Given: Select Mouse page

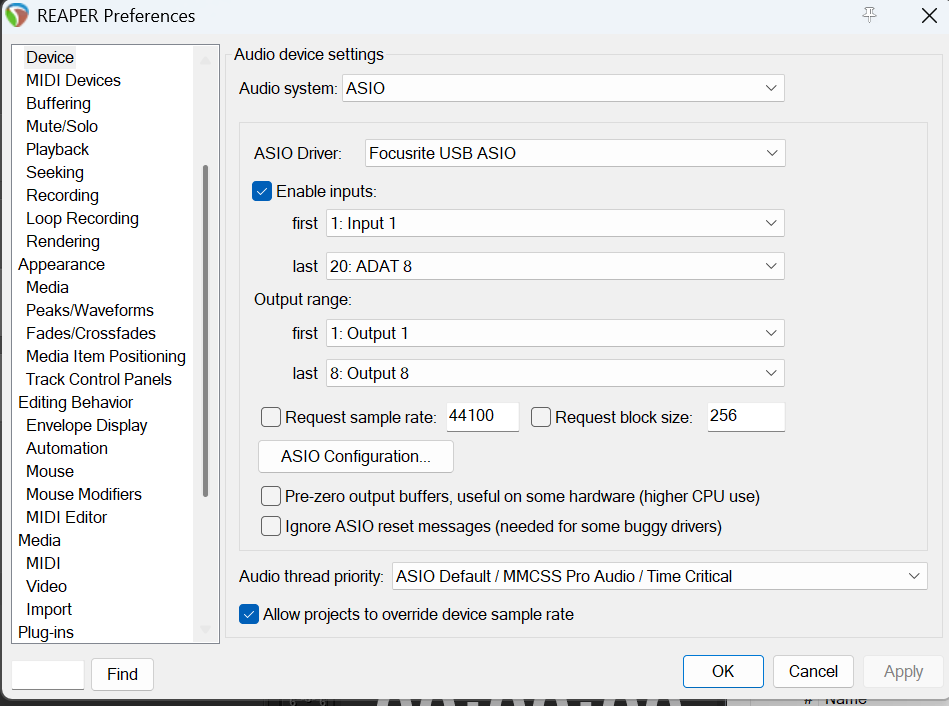Looking at the screenshot, I should coord(50,472).
